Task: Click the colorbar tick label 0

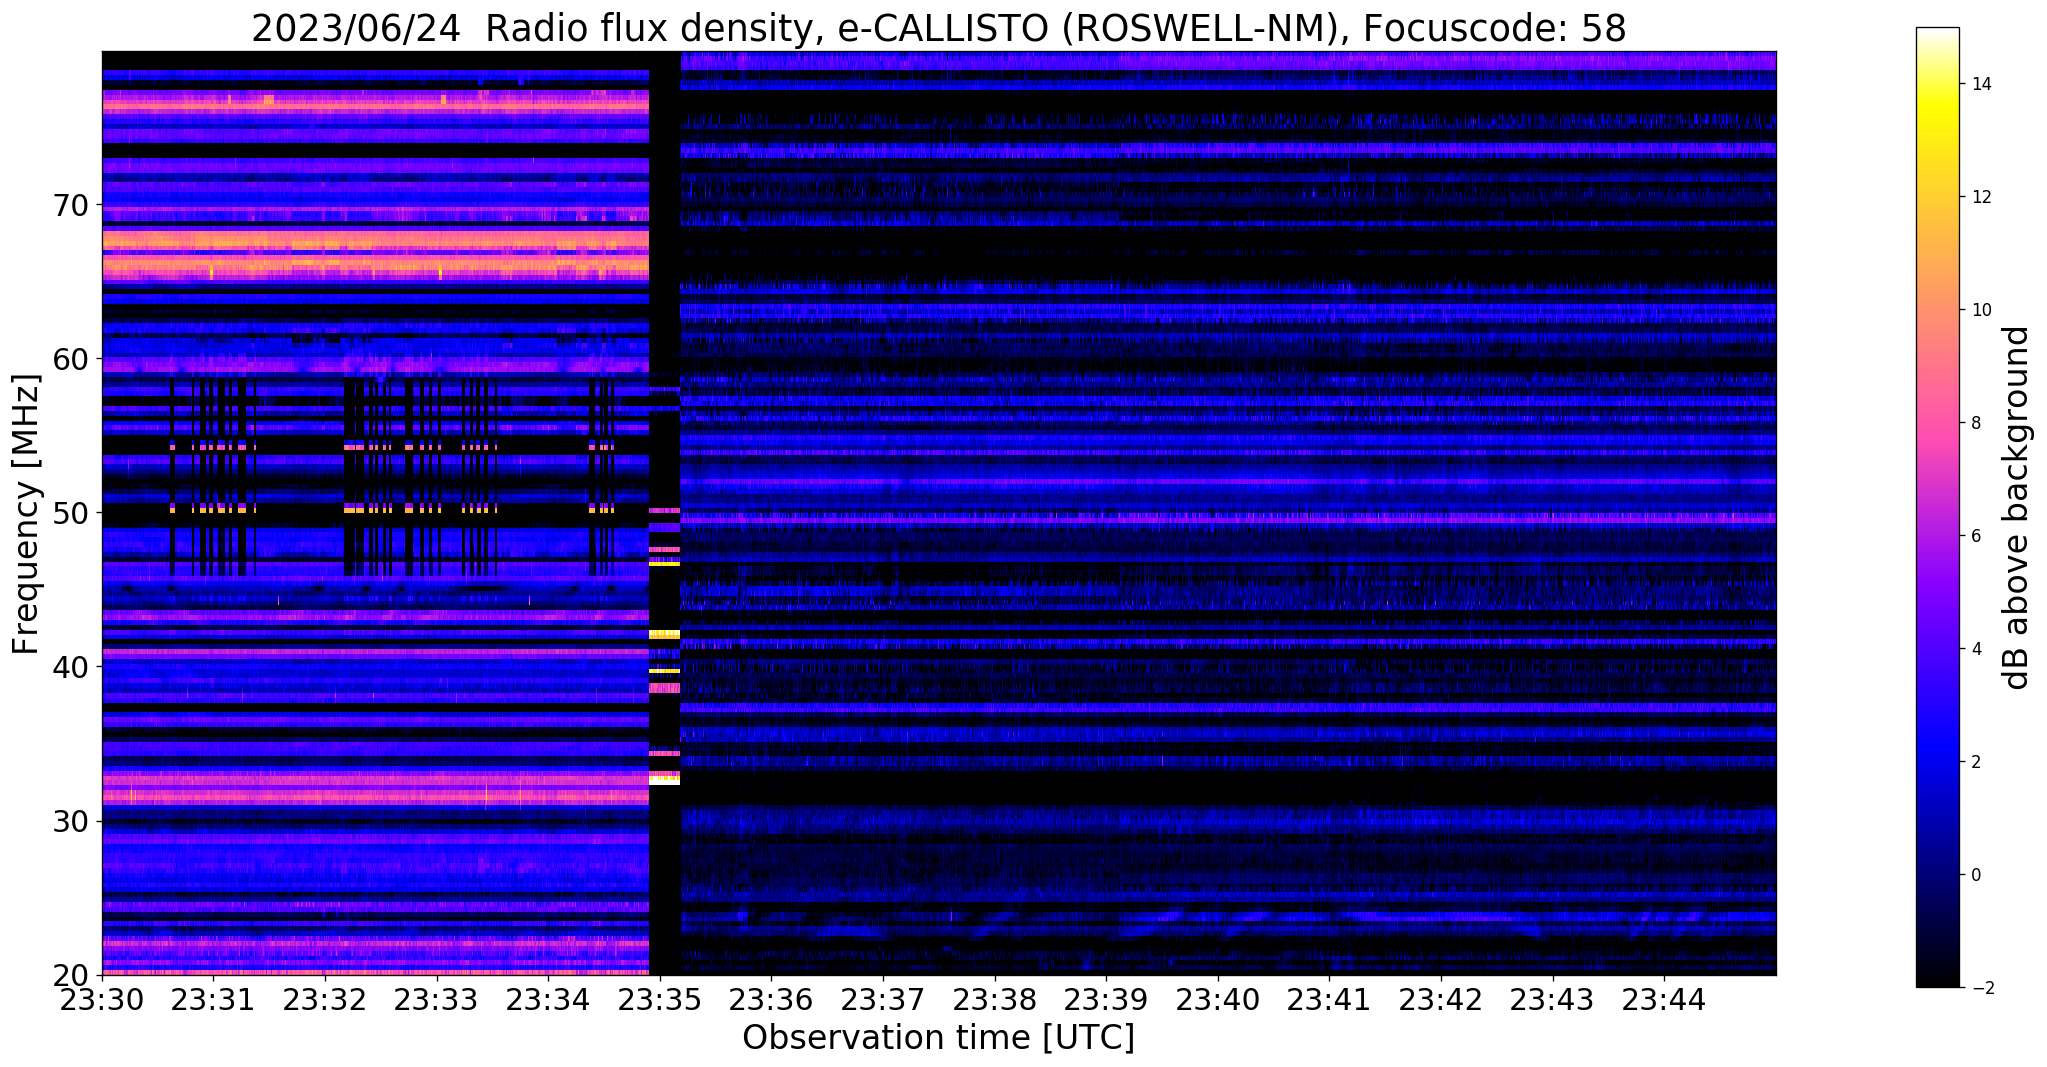Action: click(1975, 875)
